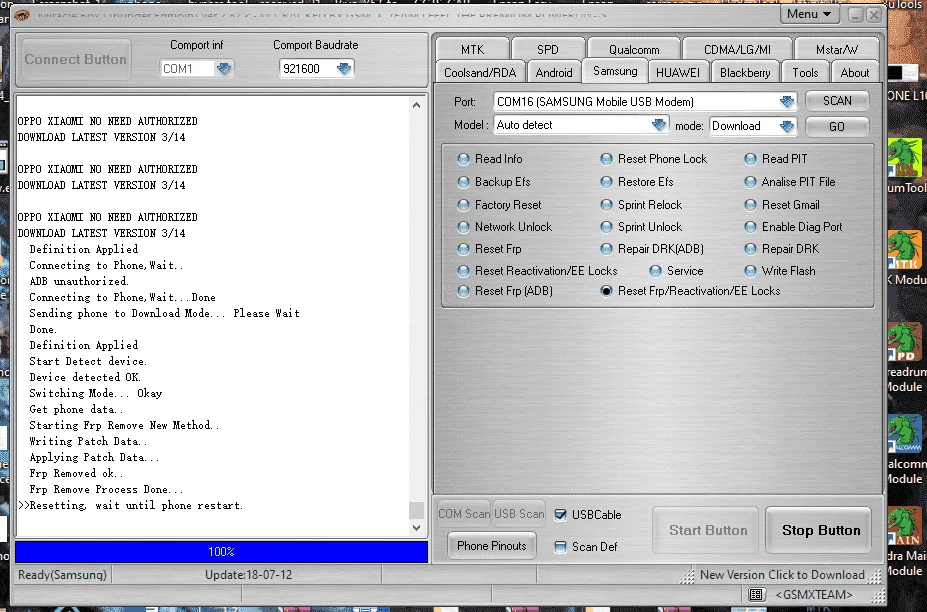Click the blue 100% progress bar
The width and height of the screenshot is (927, 612).
pos(221,552)
